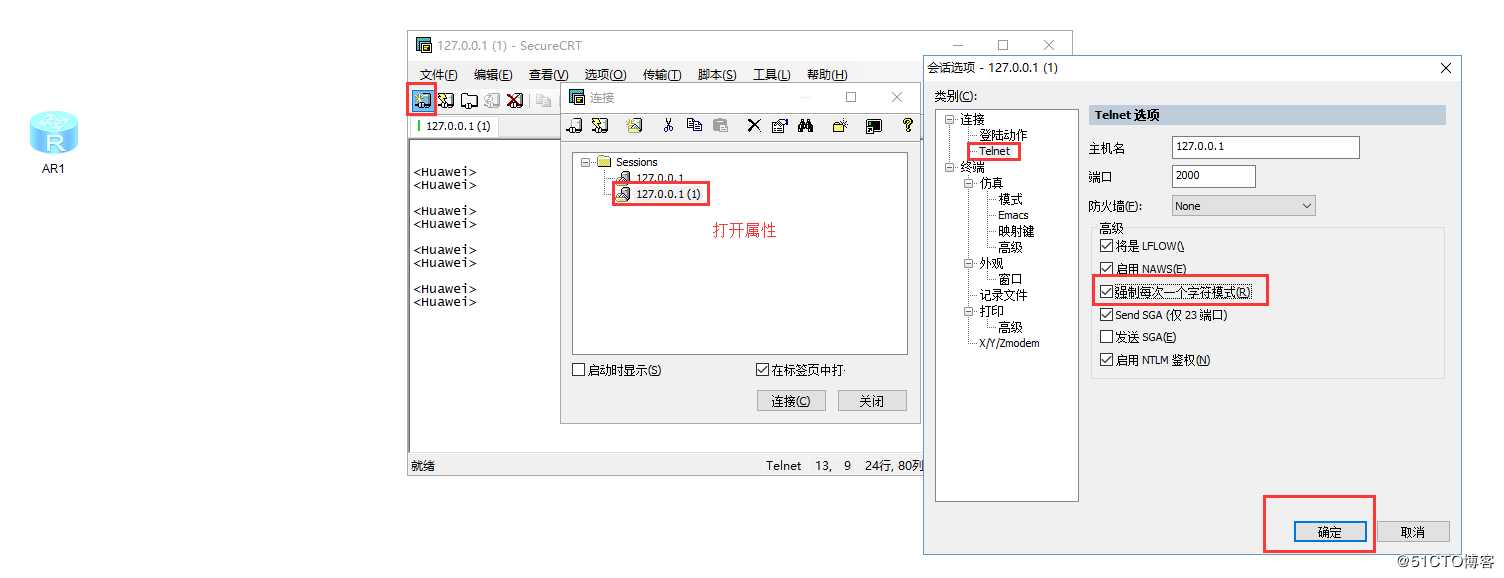This screenshot has height=578, width=1504.
Task: Click the grayed Paste icon in 连接 dialog
Action: [x=720, y=125]
